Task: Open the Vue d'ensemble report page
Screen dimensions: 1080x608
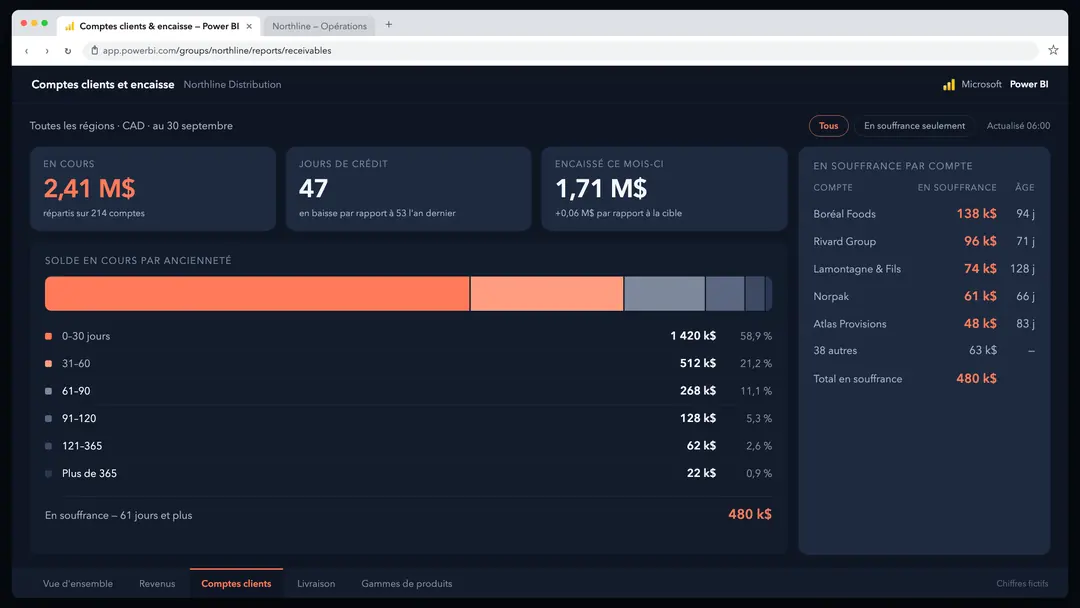Action: pos(78,584)
